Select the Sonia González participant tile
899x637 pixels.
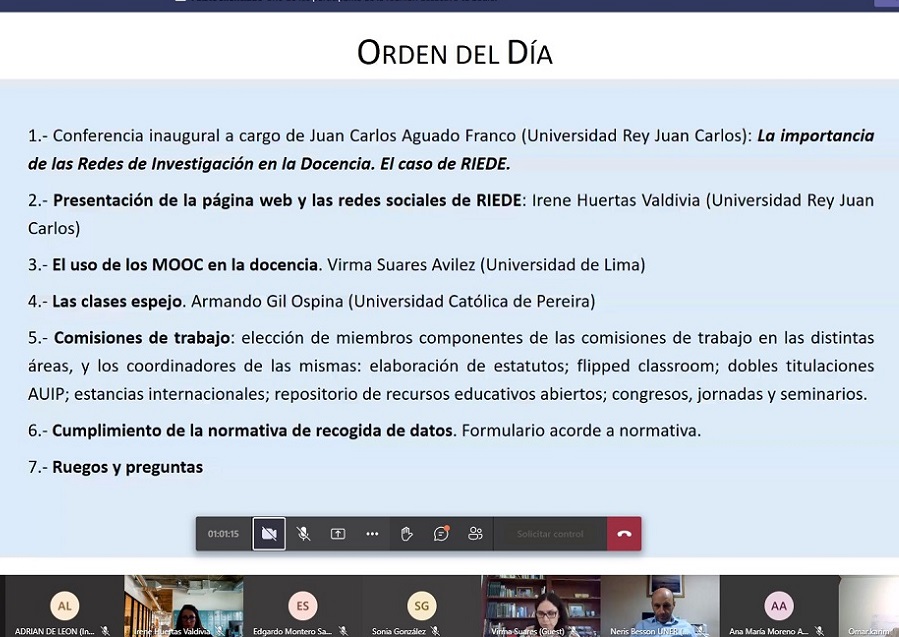421,606
